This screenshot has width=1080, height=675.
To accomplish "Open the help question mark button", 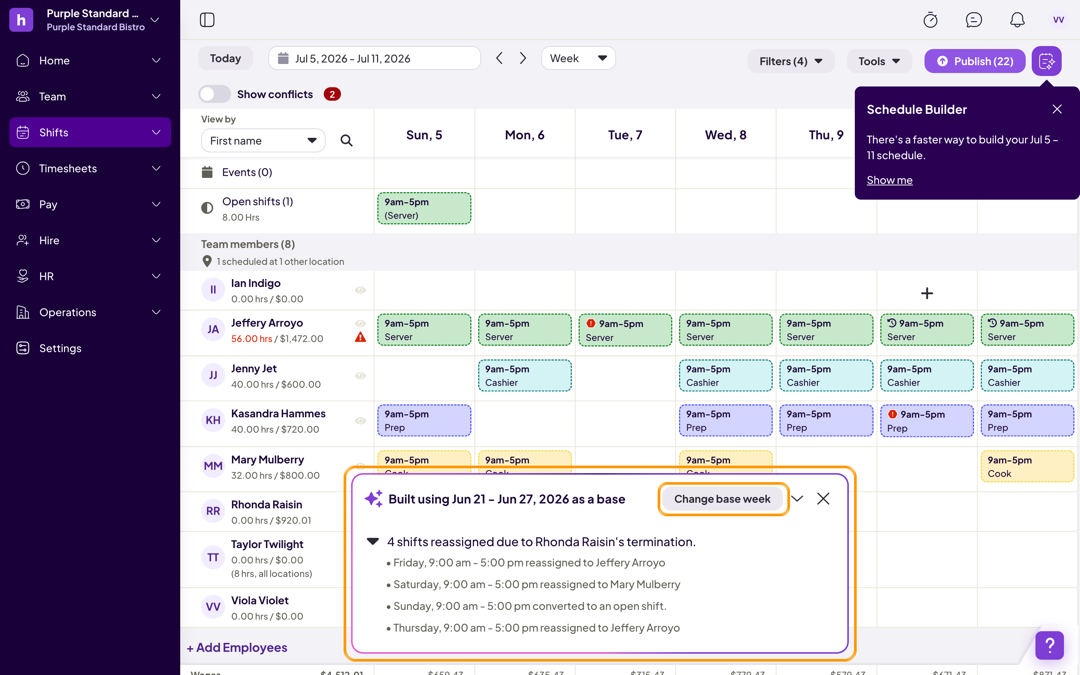I will click(x=1049, y=645).
